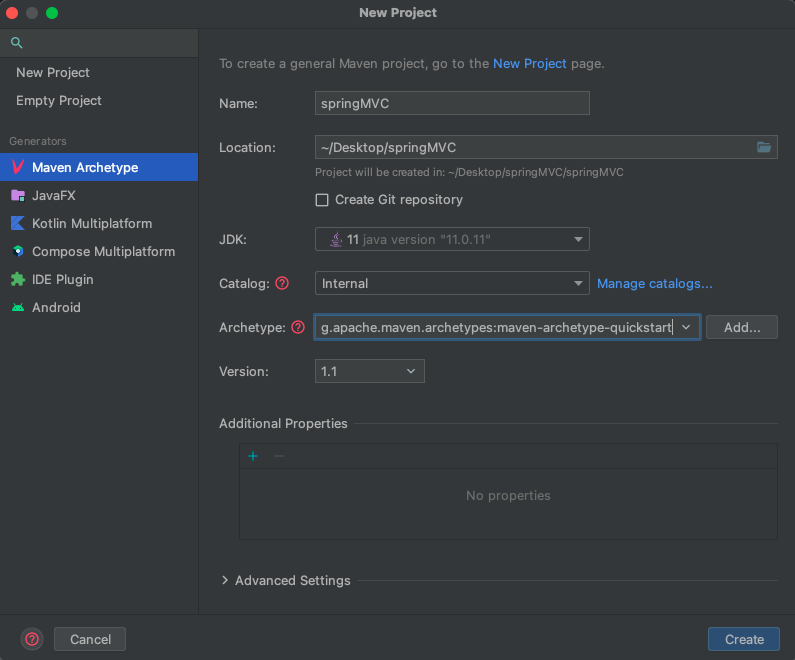Screen dimensions: 795x660
Task: Click the Android robot icon
Action: point(18,307)
